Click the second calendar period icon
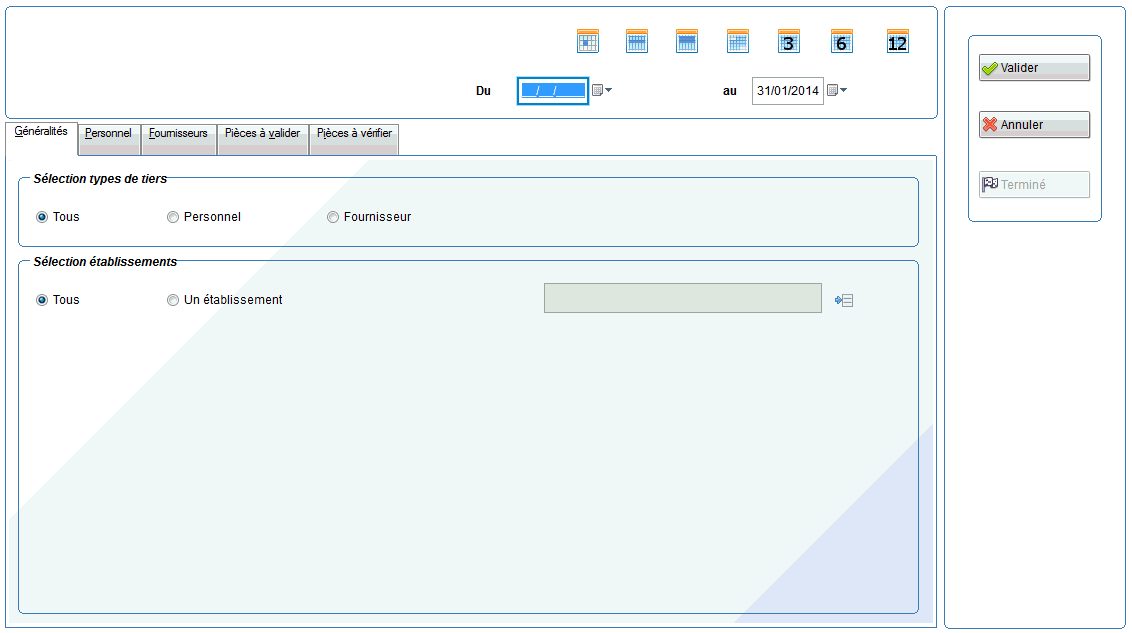 click(637, 42)
